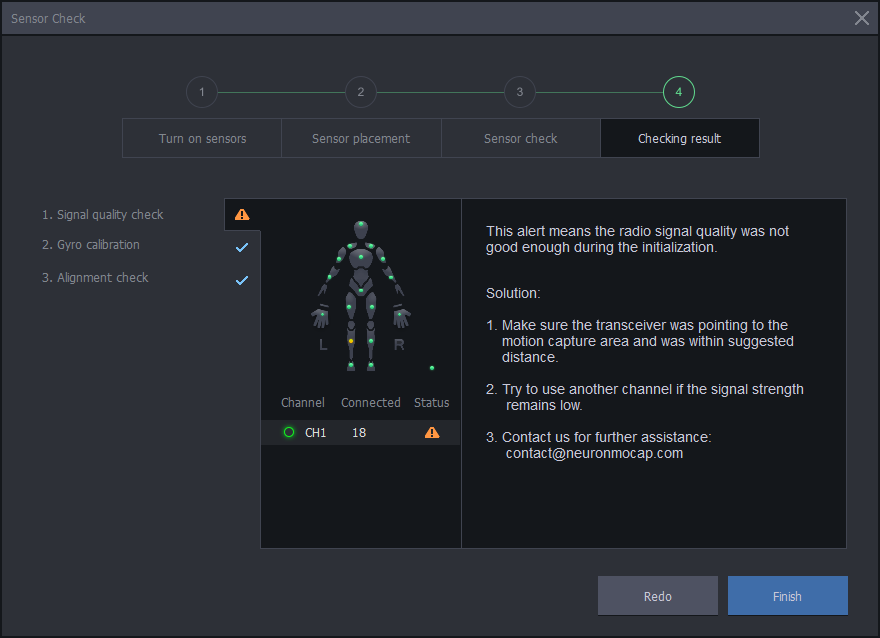Click the head sensor dot on the figure
This screenshot has width=880, height=638.
(x=361, y=224)
